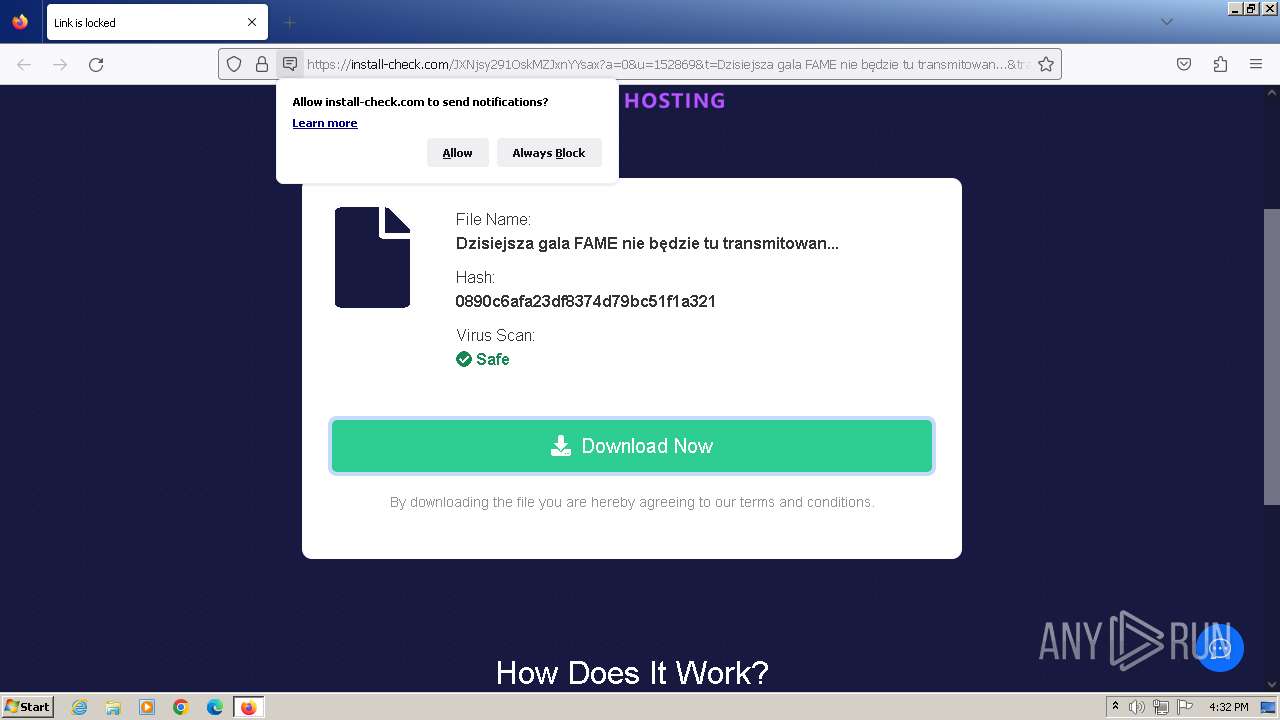The height and width of the screenshot is (720, 1280).
Task: Open the Windows Start menu
Action: coord(28,707)
